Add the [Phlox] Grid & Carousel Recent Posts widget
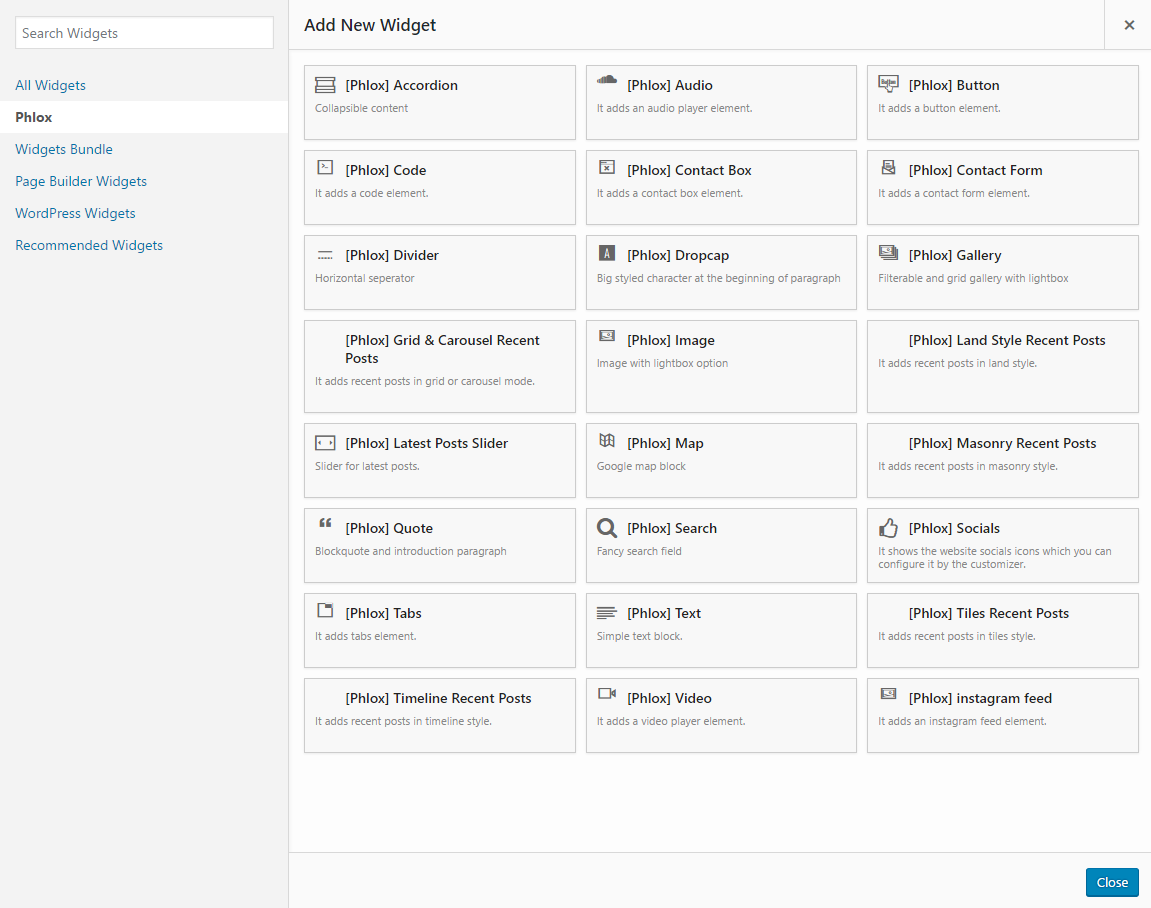 (440, 366)
